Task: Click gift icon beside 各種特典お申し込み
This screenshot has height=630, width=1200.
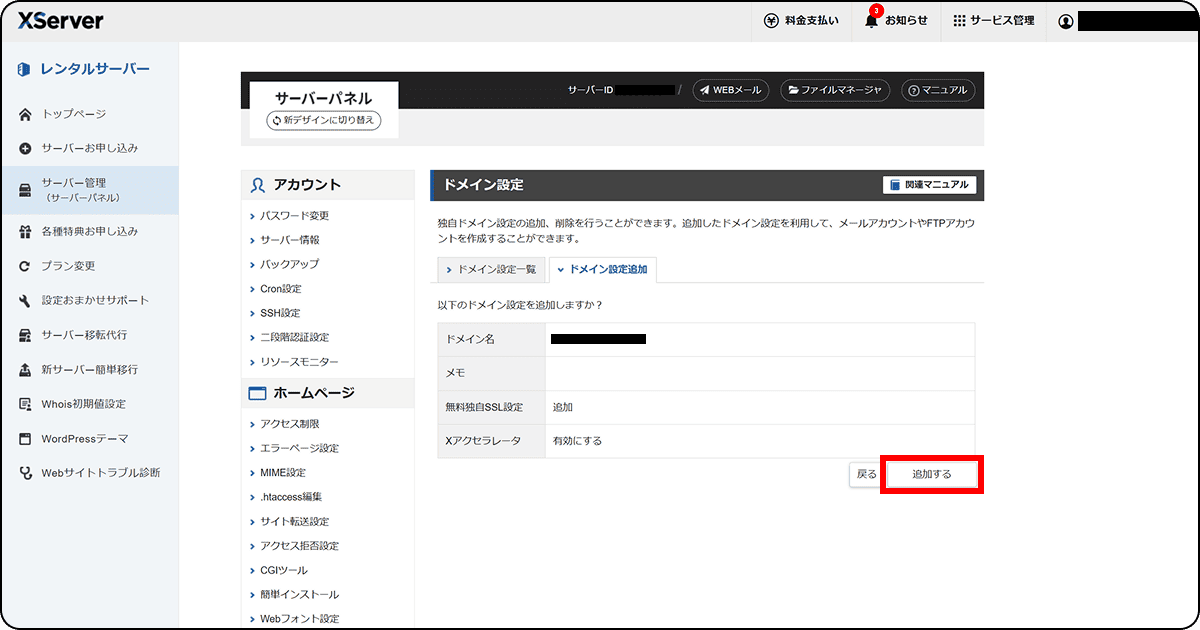Action: [x=26, y=231]
